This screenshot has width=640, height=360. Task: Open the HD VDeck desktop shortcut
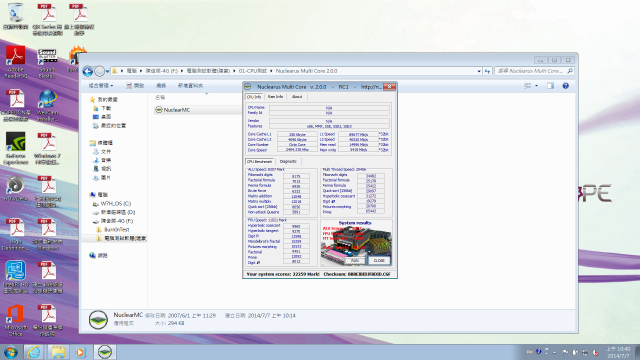pyautogui.click(x=16, y=189)
